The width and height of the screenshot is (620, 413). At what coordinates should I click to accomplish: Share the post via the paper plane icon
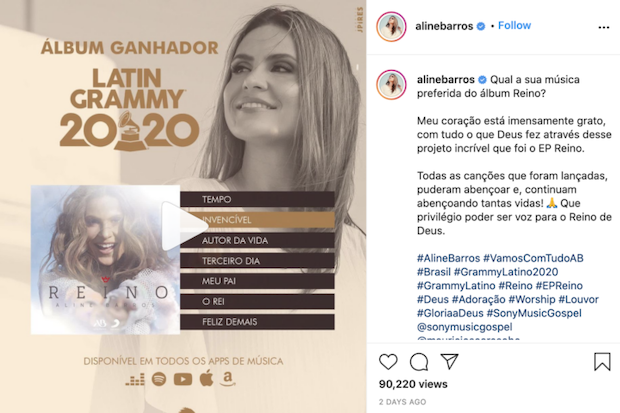[450, 361]
